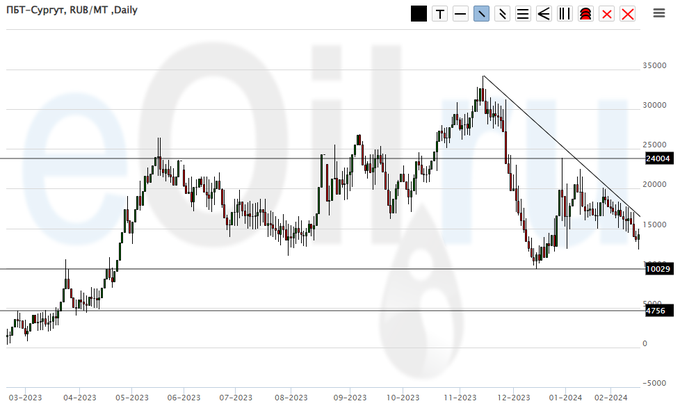Click the 10029 price level label
This screenshot has width=680, height=408.
657,269
